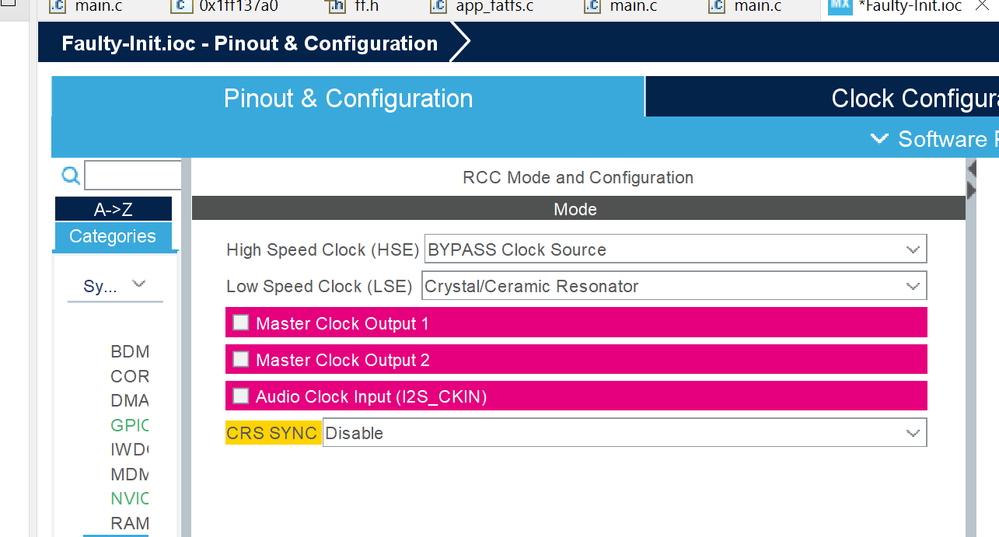Click the yellow CRS SYNC label
999x537 pixels.
pos(272,433)
